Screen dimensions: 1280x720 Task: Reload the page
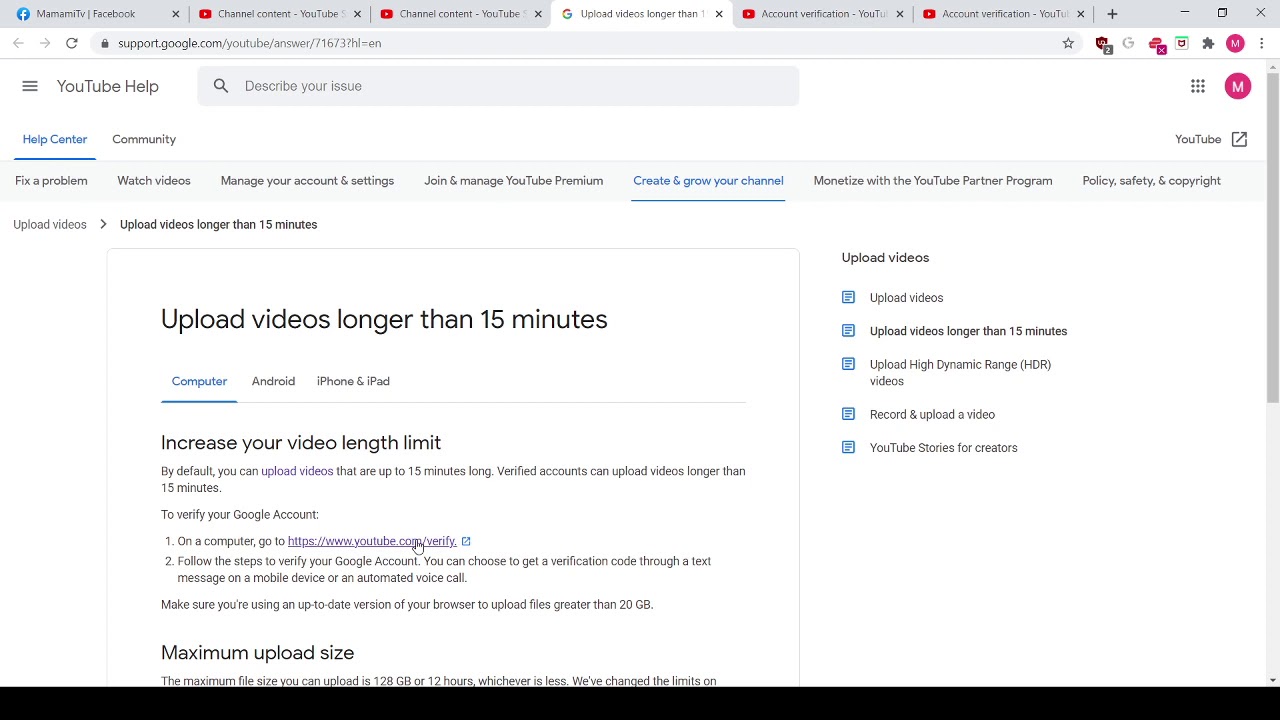pos(72,43)
